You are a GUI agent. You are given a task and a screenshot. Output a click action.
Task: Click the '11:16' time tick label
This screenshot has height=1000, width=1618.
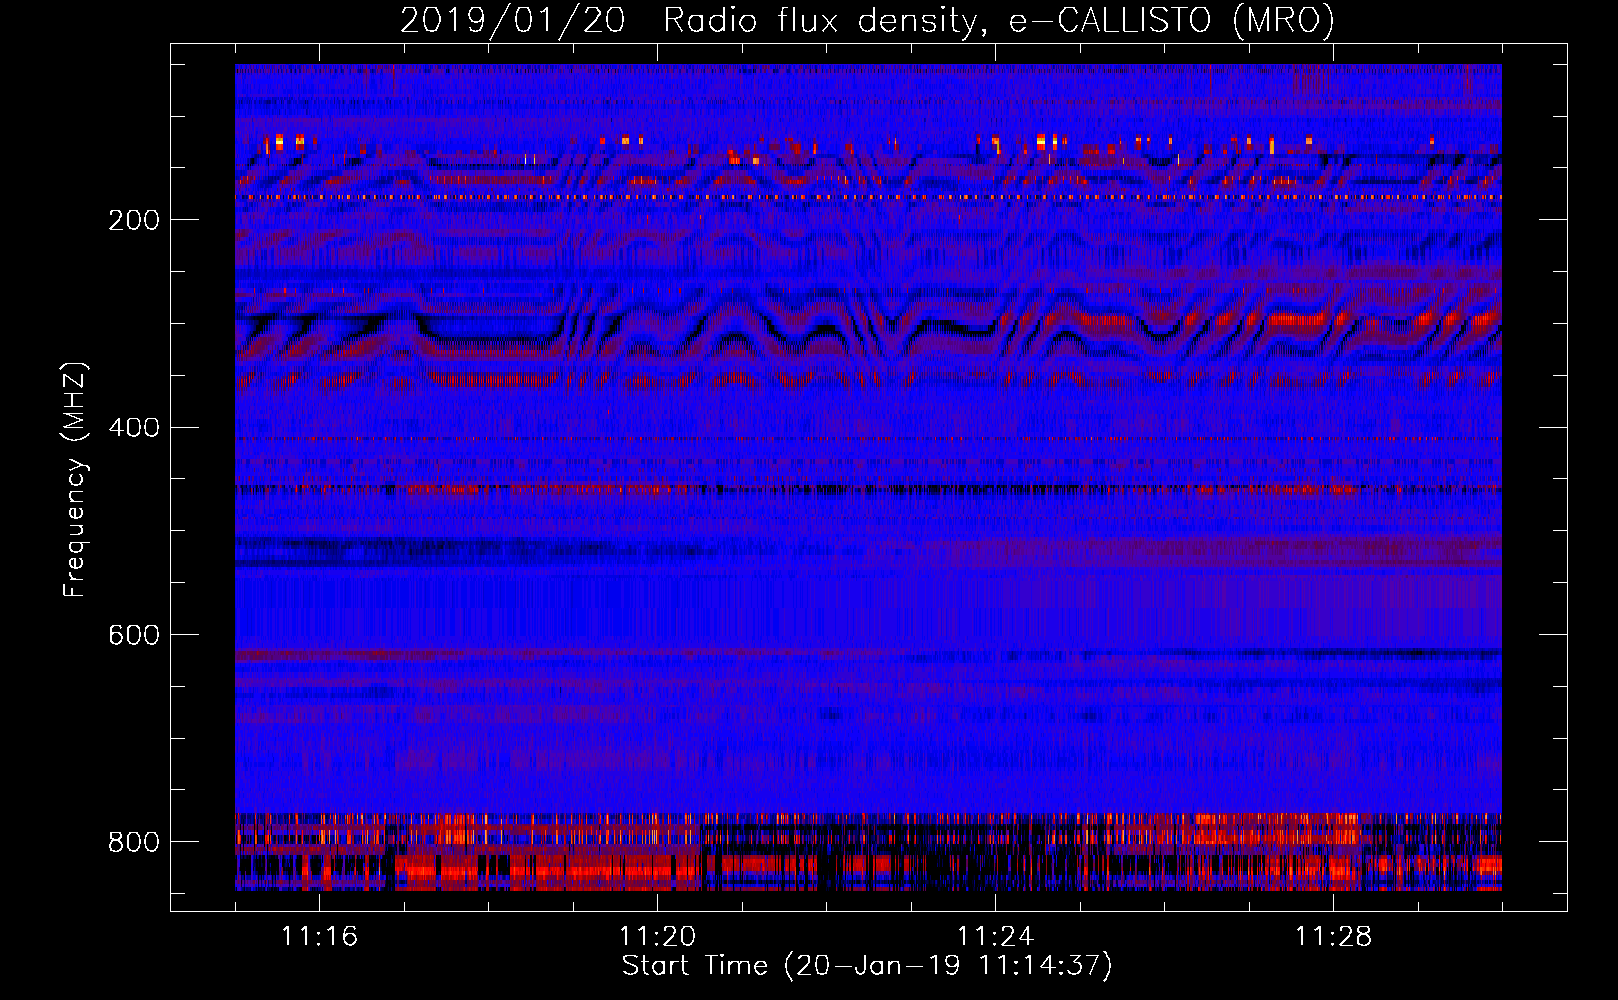click(320, 936)
